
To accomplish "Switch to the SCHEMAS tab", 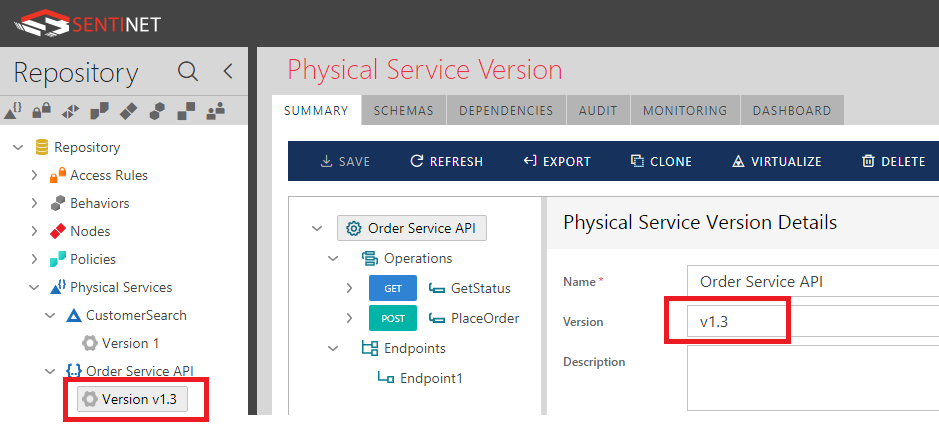I will tap(404, 111).
